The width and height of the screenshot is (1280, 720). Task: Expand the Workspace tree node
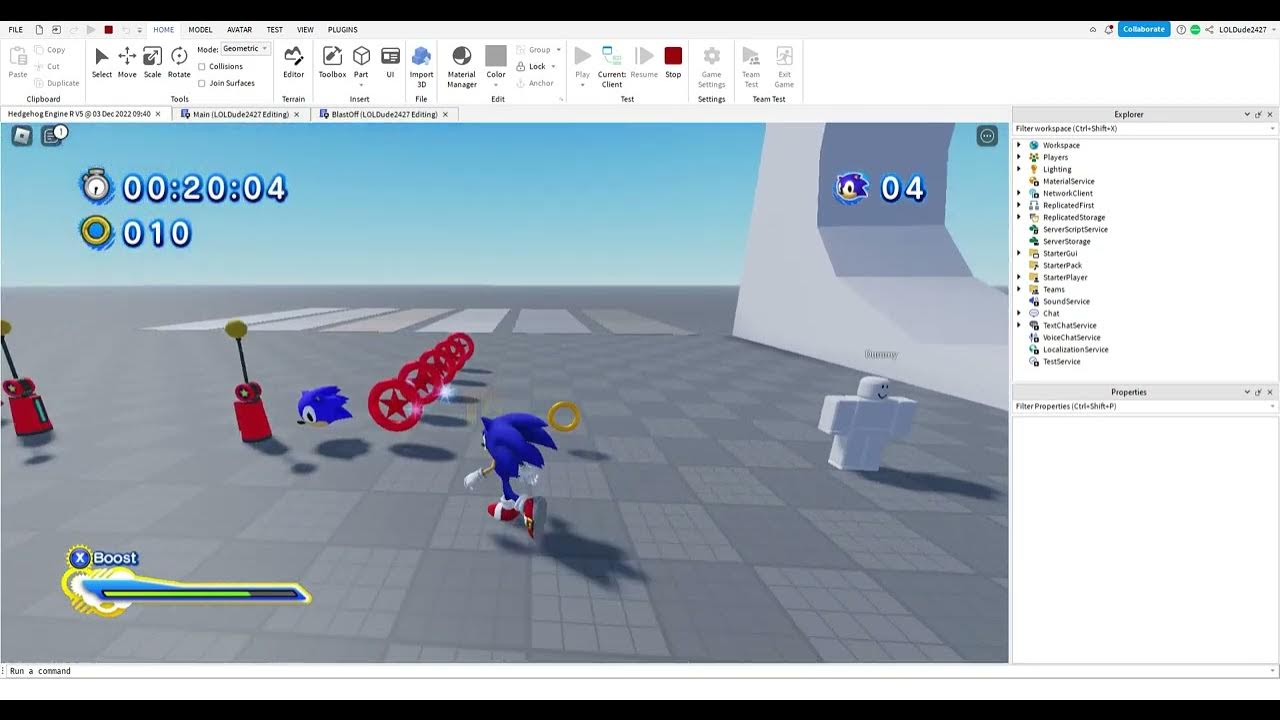(1019, 146)
